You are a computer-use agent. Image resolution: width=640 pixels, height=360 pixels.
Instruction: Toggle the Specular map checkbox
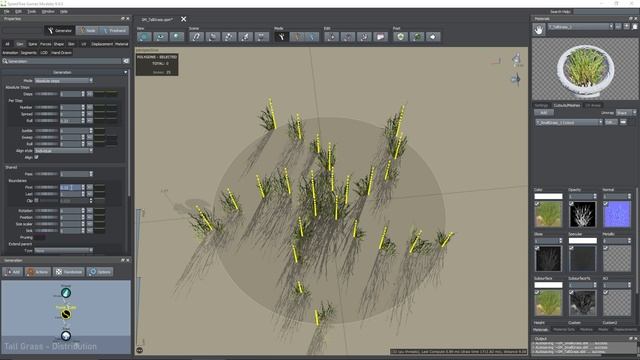pos(571,248)
